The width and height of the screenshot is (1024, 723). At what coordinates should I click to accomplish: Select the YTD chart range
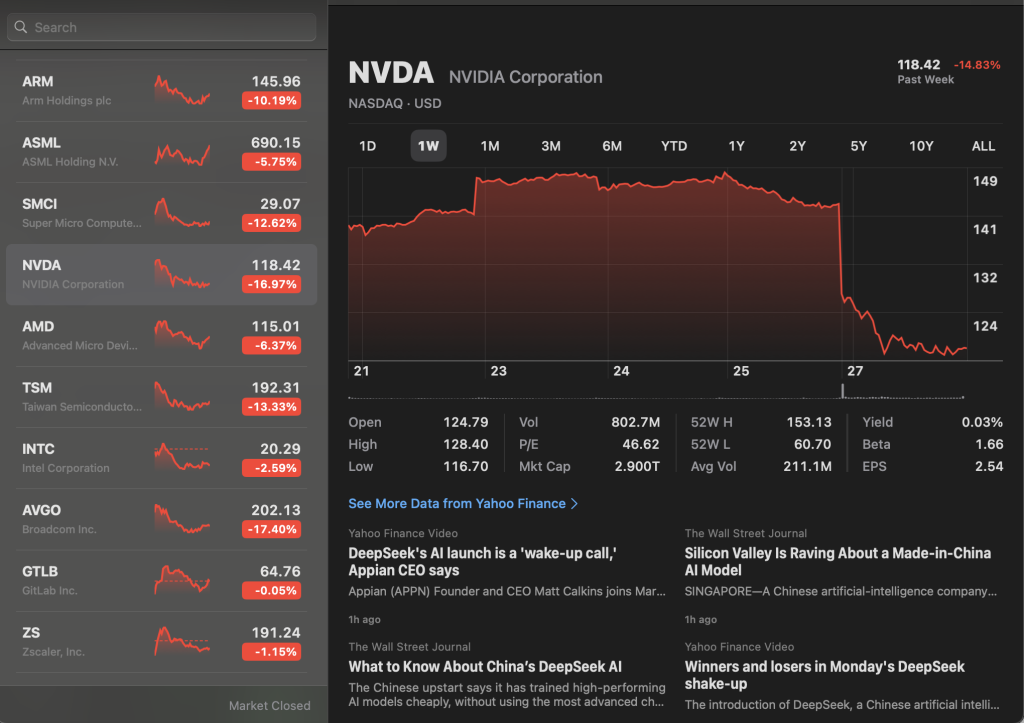coord(673,146)
